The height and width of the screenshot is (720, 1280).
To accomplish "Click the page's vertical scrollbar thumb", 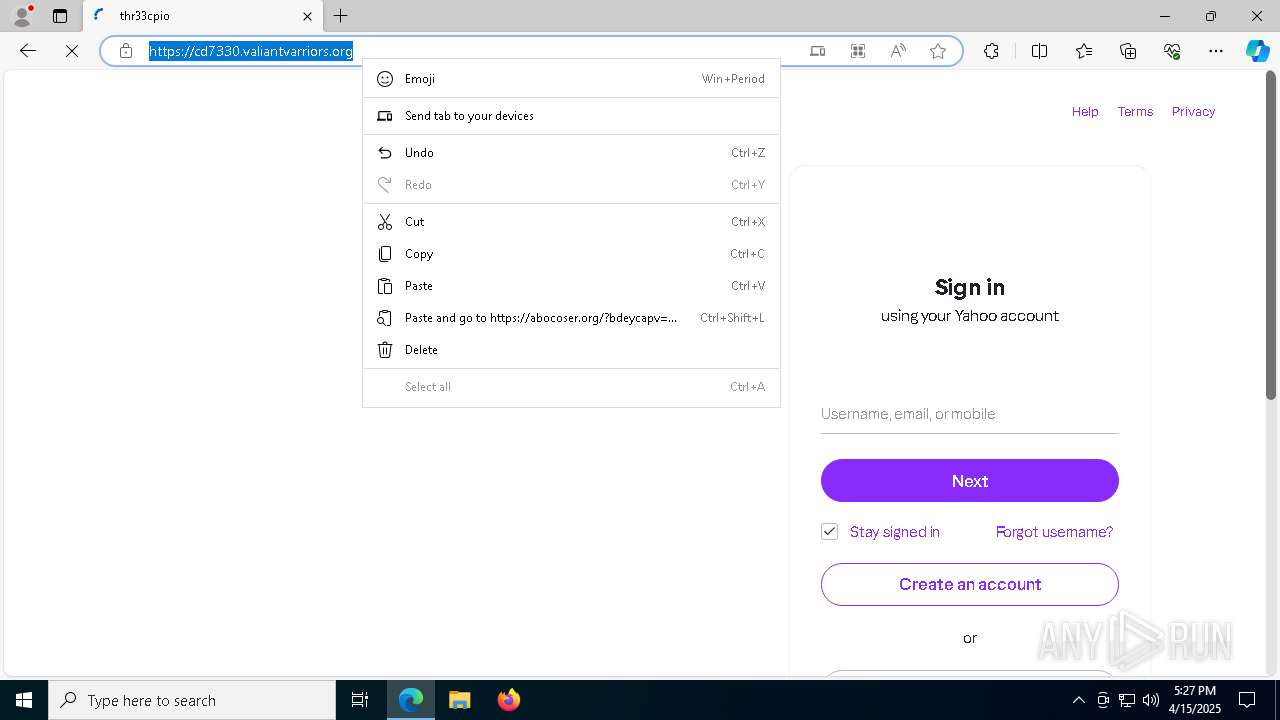I will [x=1271, y=235].
